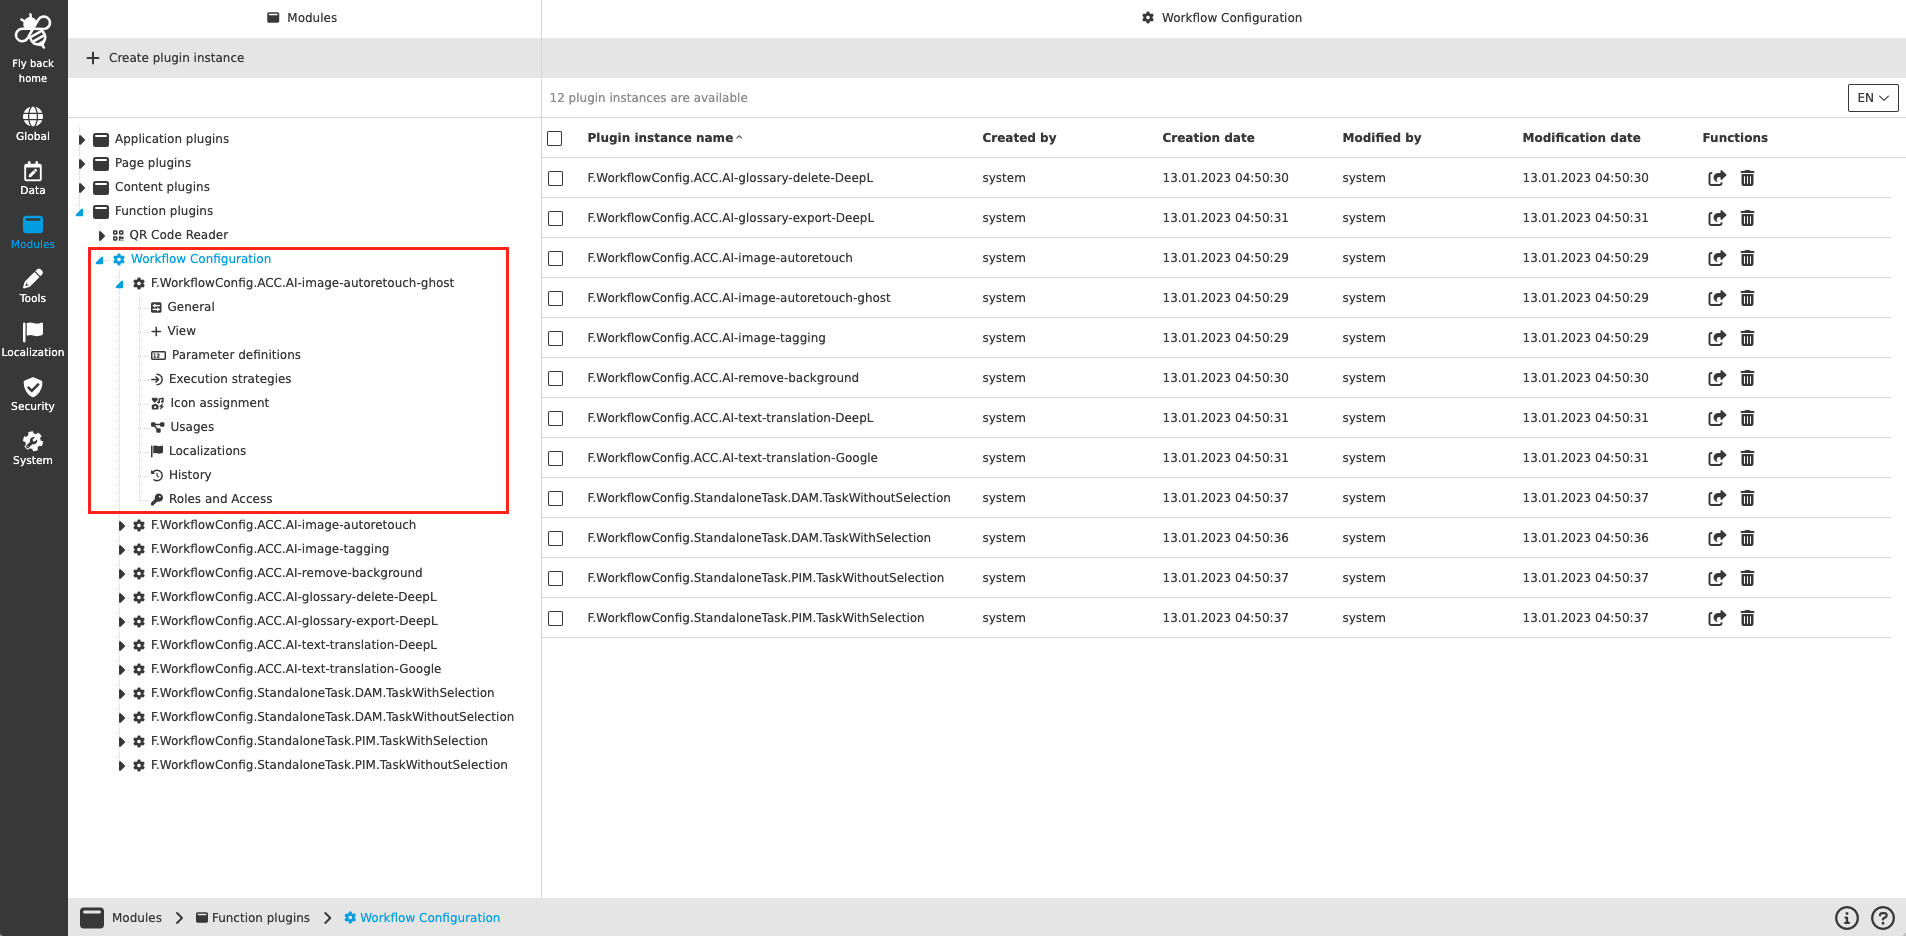Delete the AI-glossary-delete-DeepL instance
The image size is (1906, 936).
[1747, 178]
